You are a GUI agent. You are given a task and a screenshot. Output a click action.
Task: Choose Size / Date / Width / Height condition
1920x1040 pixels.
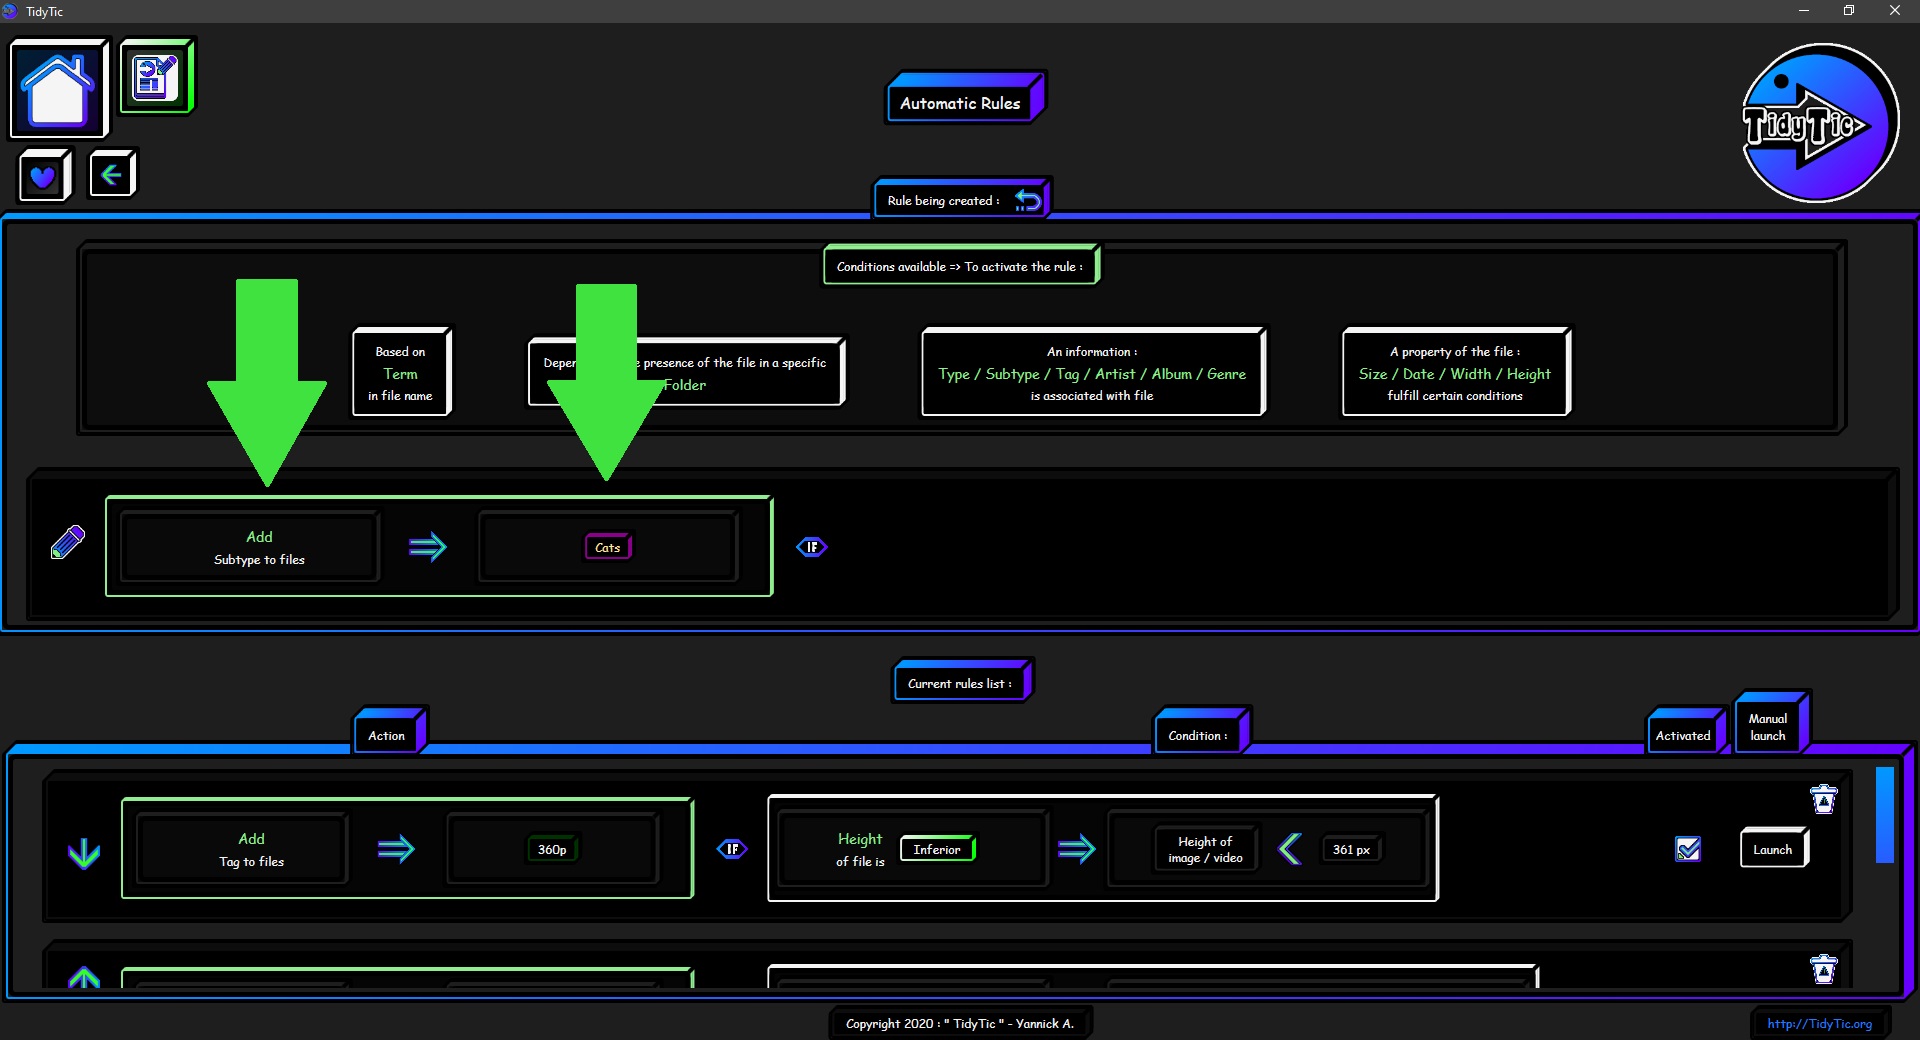(x=1455, y=373)
